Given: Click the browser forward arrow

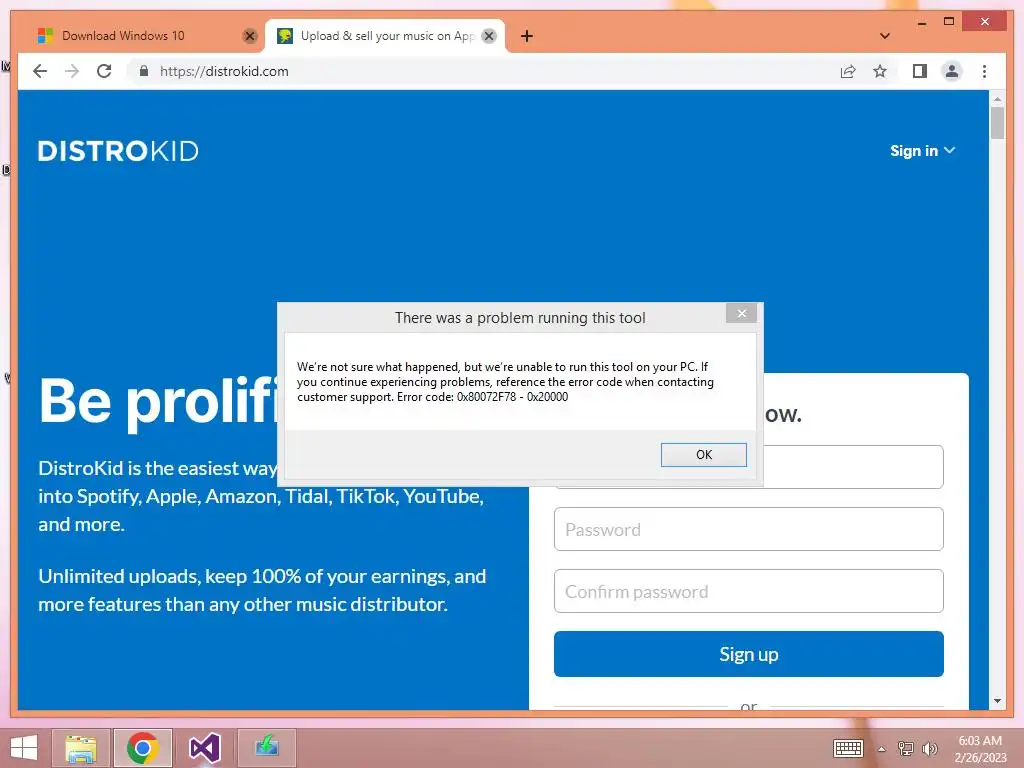Looking at the screenshot, I should 72,71.
